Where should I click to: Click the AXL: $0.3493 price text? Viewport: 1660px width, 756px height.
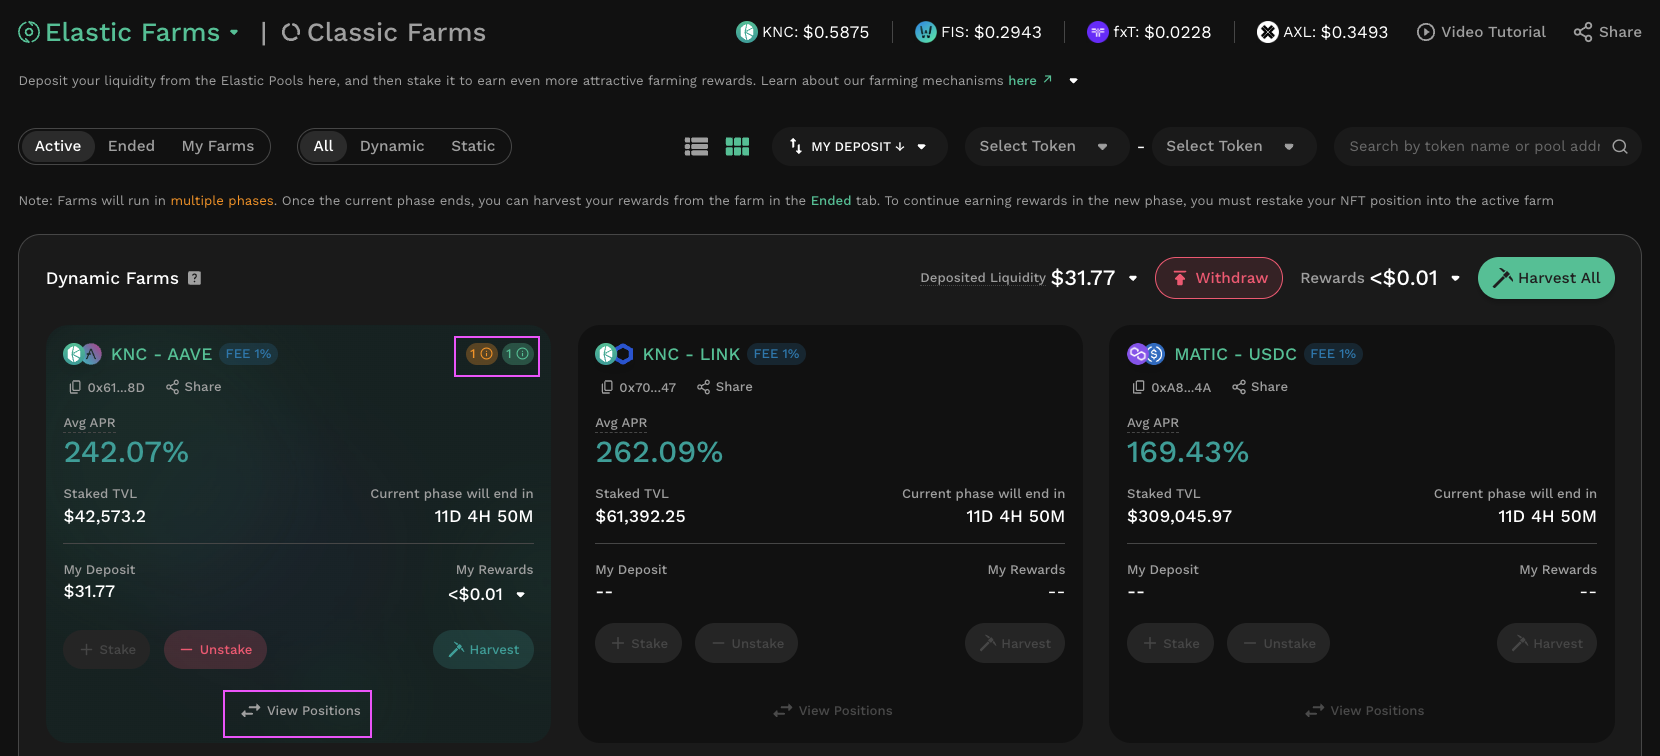[1335, 32]
